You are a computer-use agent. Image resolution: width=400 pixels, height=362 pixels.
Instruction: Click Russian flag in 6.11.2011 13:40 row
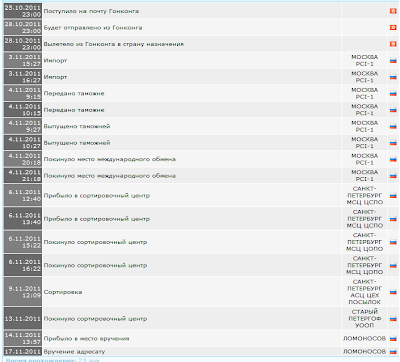[393, 219]
